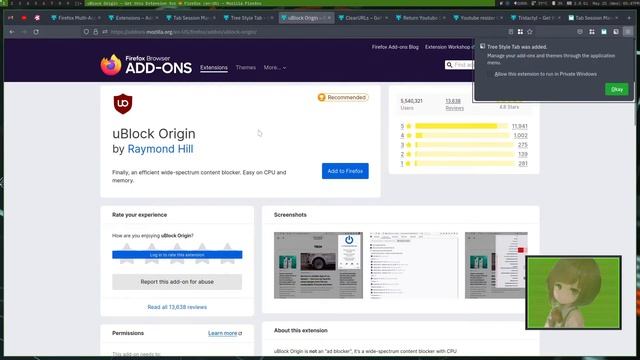Viewport: 640px width, 360px height.
Task: Click the Recommended badge
Action: [x=343, y=98]
